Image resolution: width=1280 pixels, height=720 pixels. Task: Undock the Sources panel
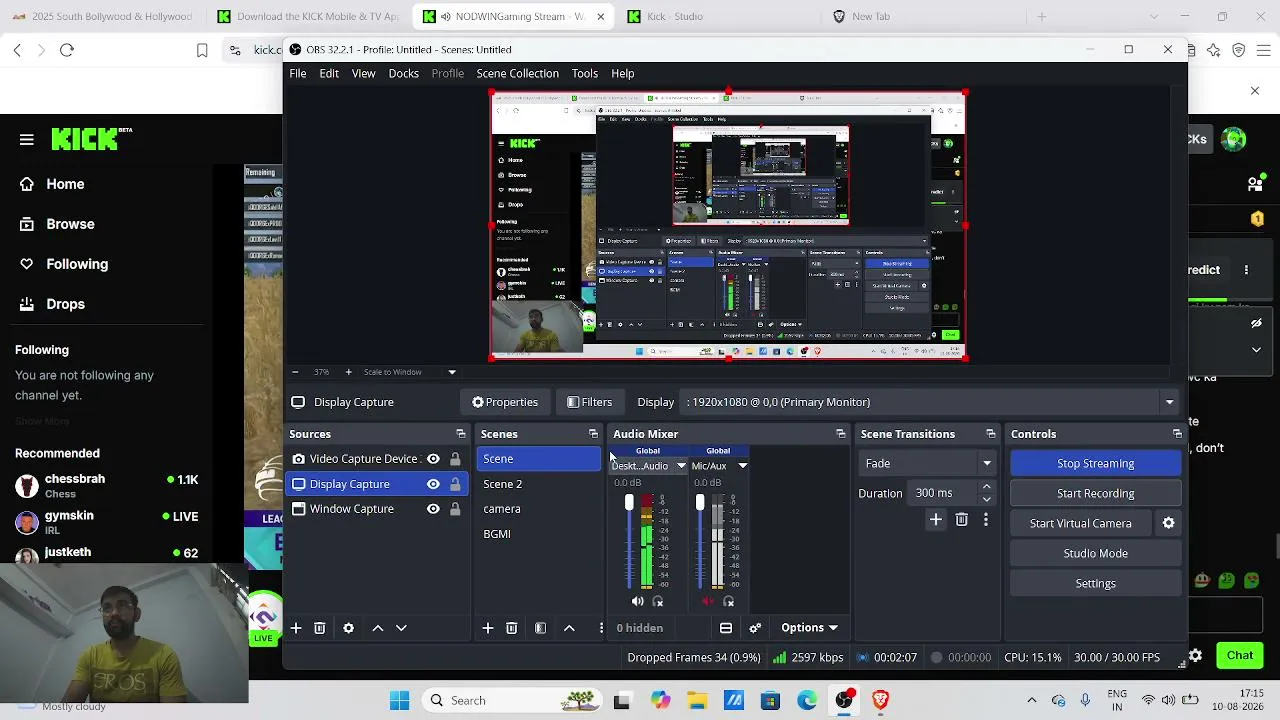click(461, 434)
